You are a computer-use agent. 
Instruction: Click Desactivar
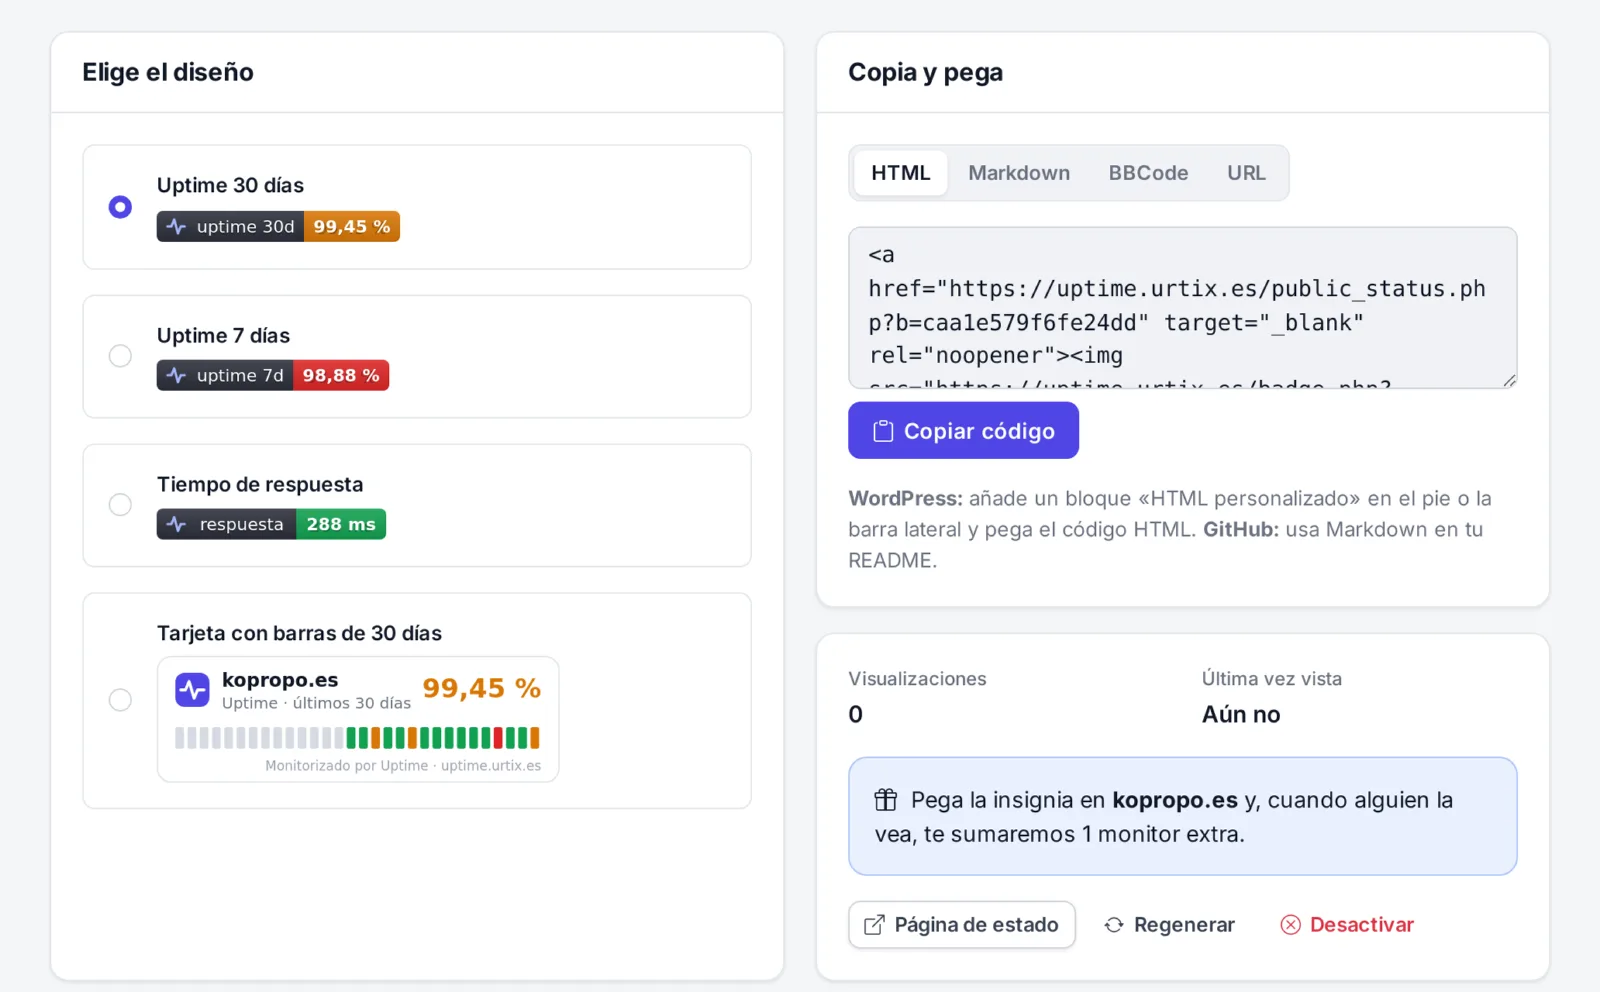(1347, 925)
